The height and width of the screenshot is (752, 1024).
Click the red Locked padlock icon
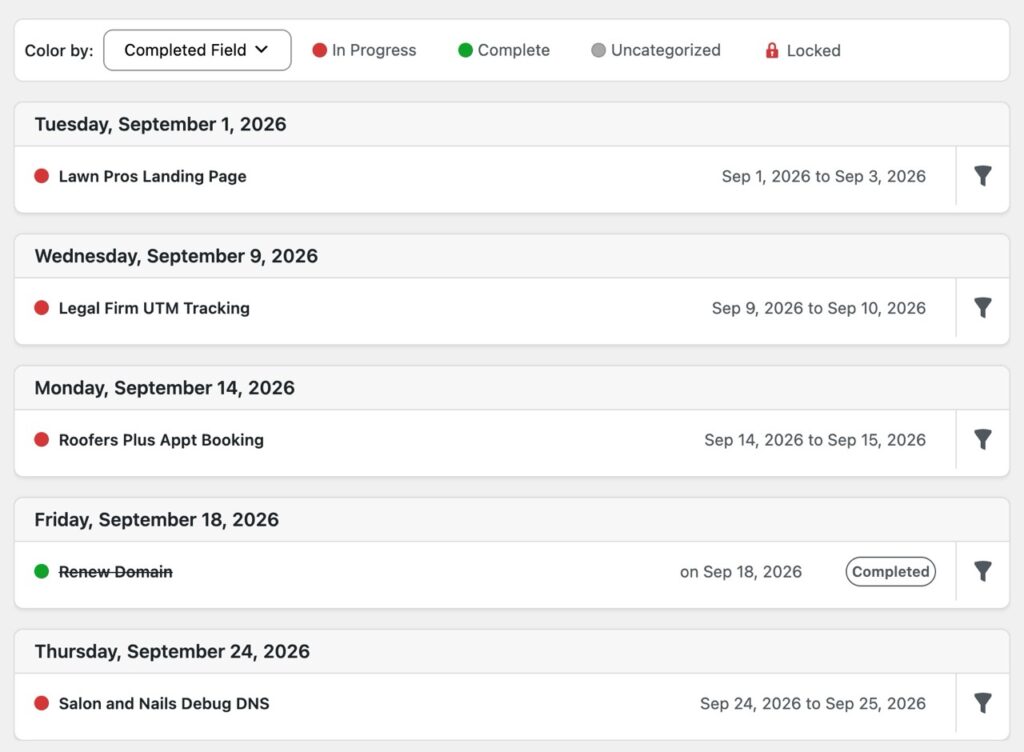(x=772, y=50)
